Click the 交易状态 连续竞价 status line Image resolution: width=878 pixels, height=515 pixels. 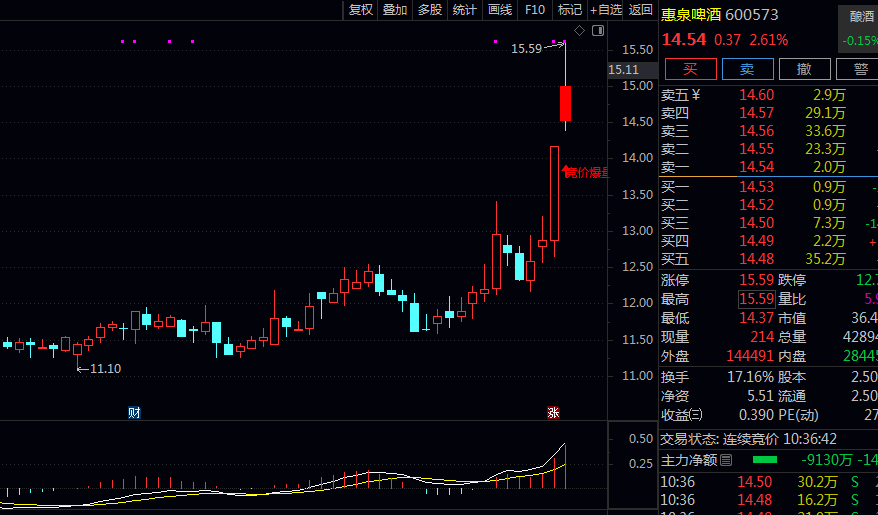[749, 439]
